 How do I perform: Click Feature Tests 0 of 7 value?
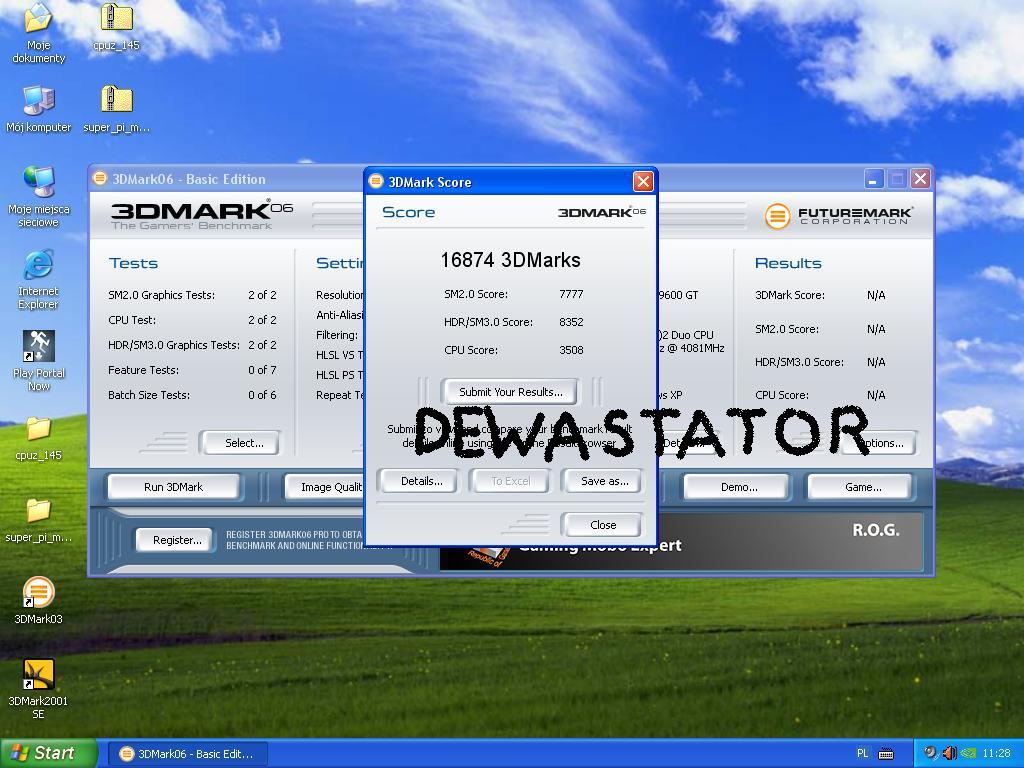262,370
